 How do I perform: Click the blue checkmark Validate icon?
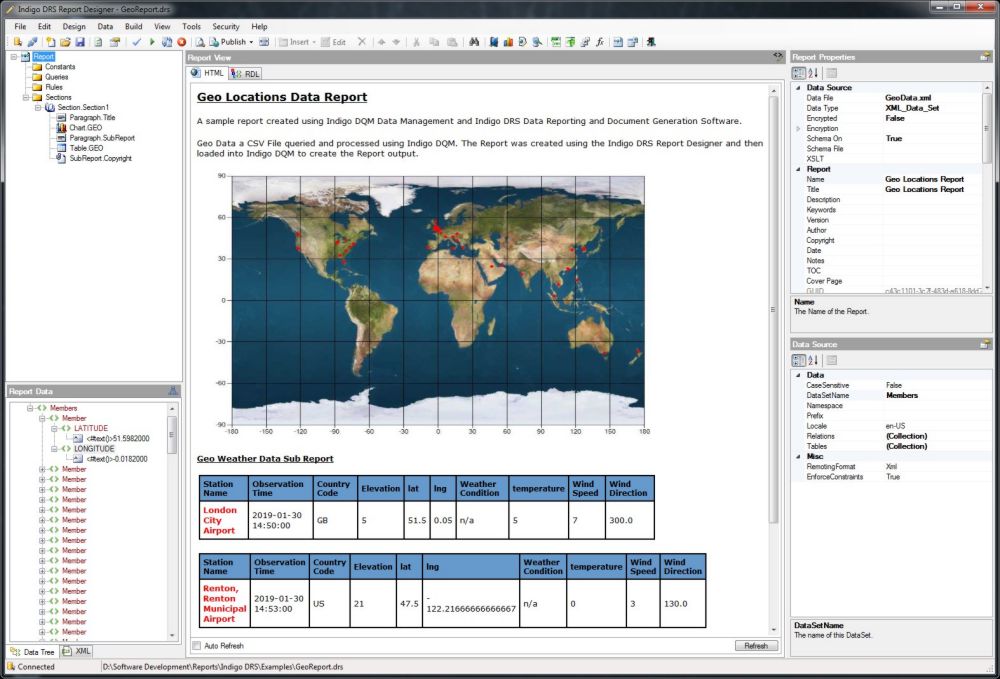tap(136, 42)
